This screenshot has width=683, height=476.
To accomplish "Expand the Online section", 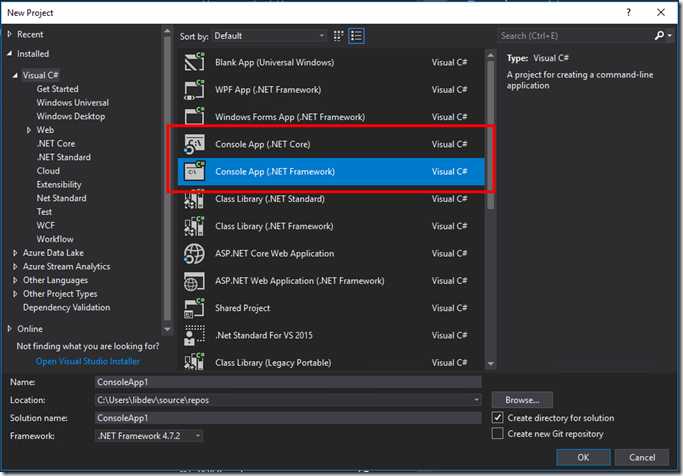I will coord(9,329).
